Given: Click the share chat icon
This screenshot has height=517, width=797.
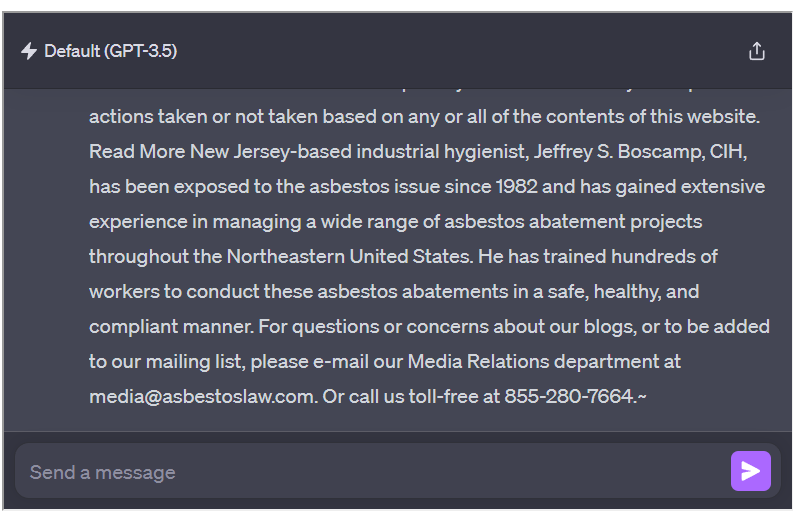Looking at the screenshot, I should 757,51.
